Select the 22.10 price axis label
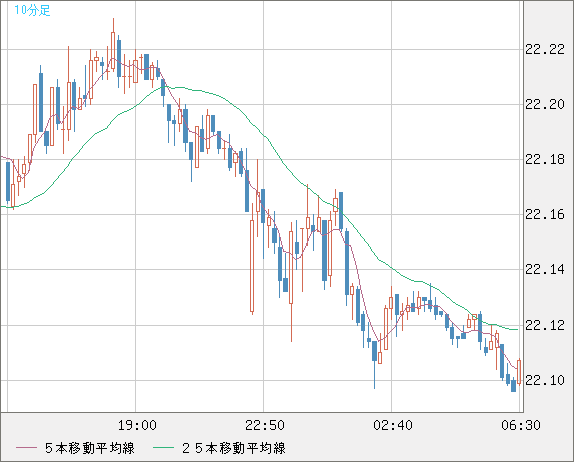 (x=545, y=380)
